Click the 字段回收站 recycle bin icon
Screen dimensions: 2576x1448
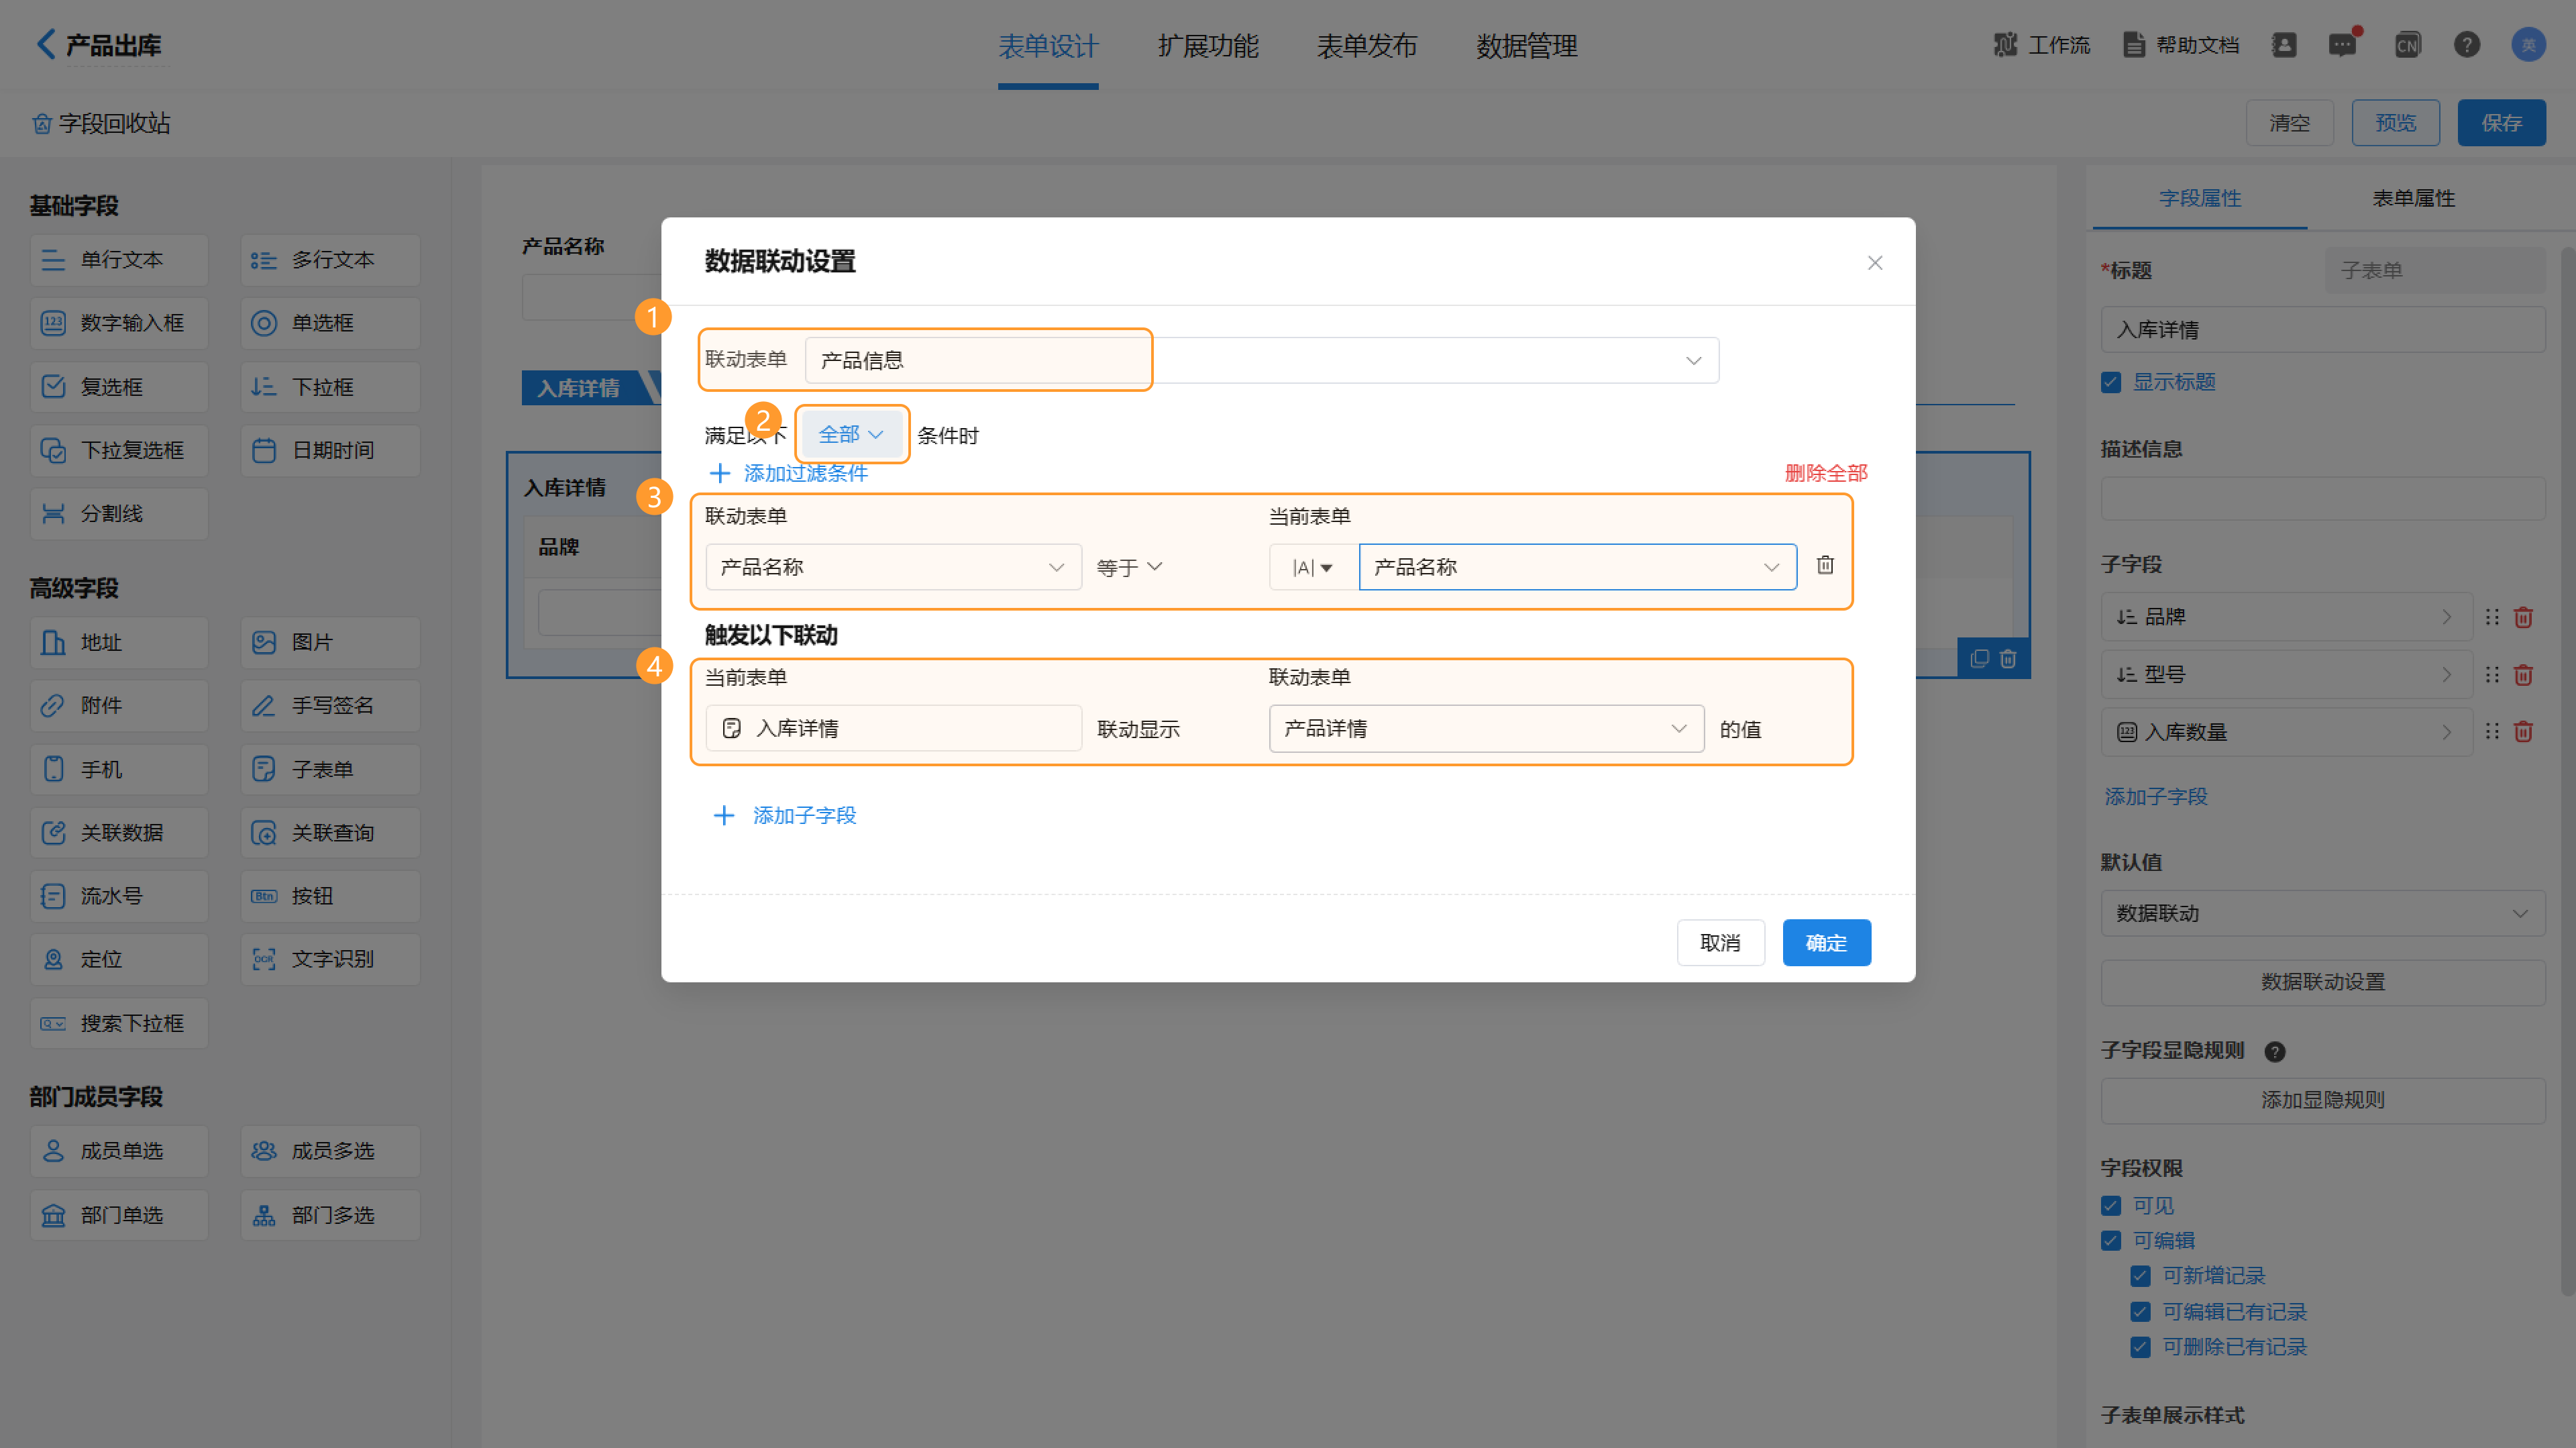[41, 124]
